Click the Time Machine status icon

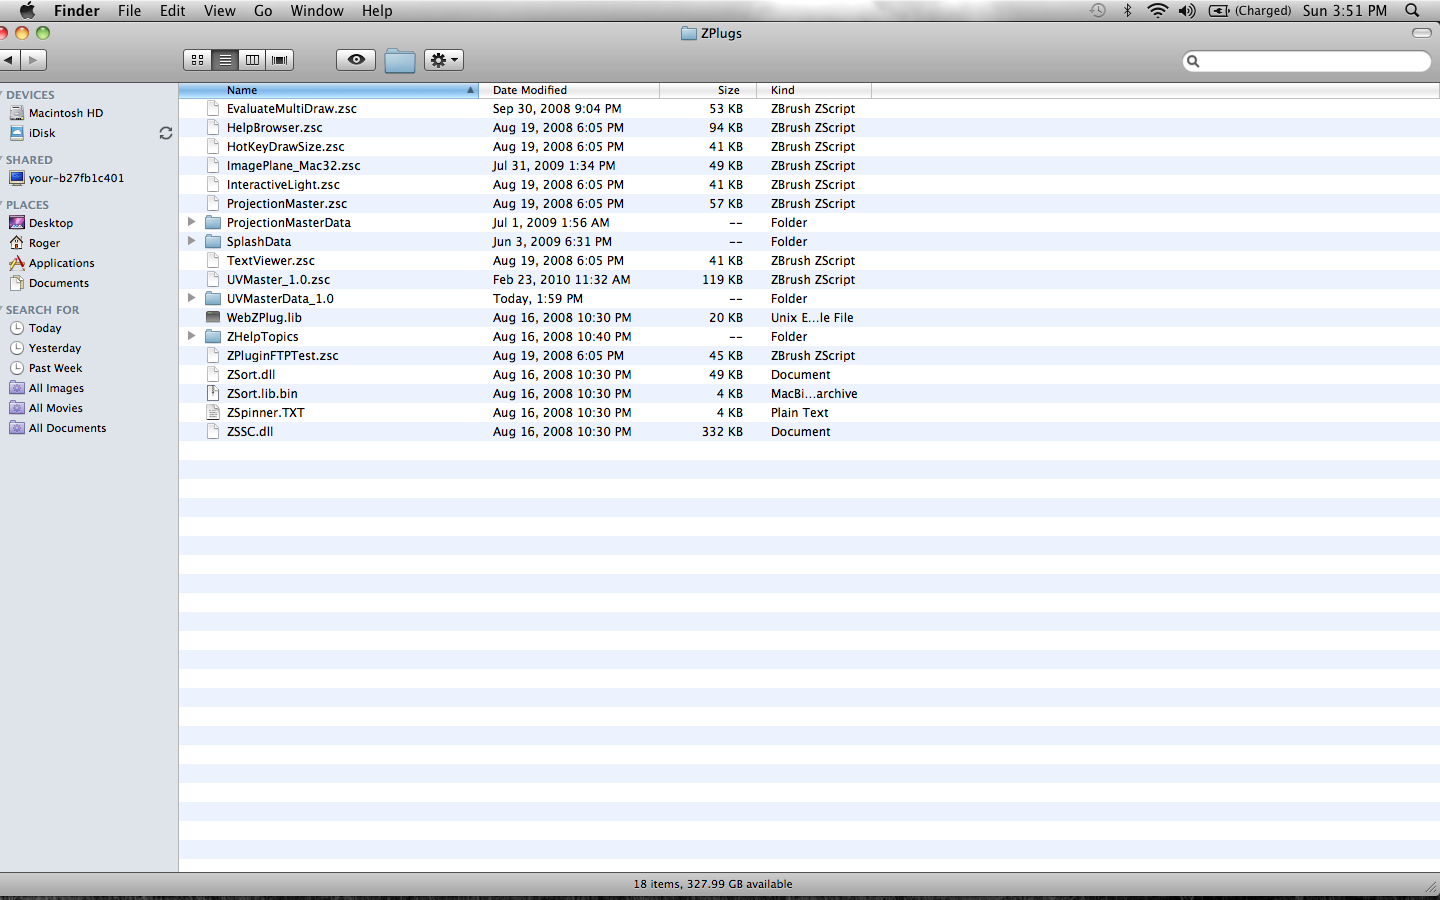pos(1097,10)
